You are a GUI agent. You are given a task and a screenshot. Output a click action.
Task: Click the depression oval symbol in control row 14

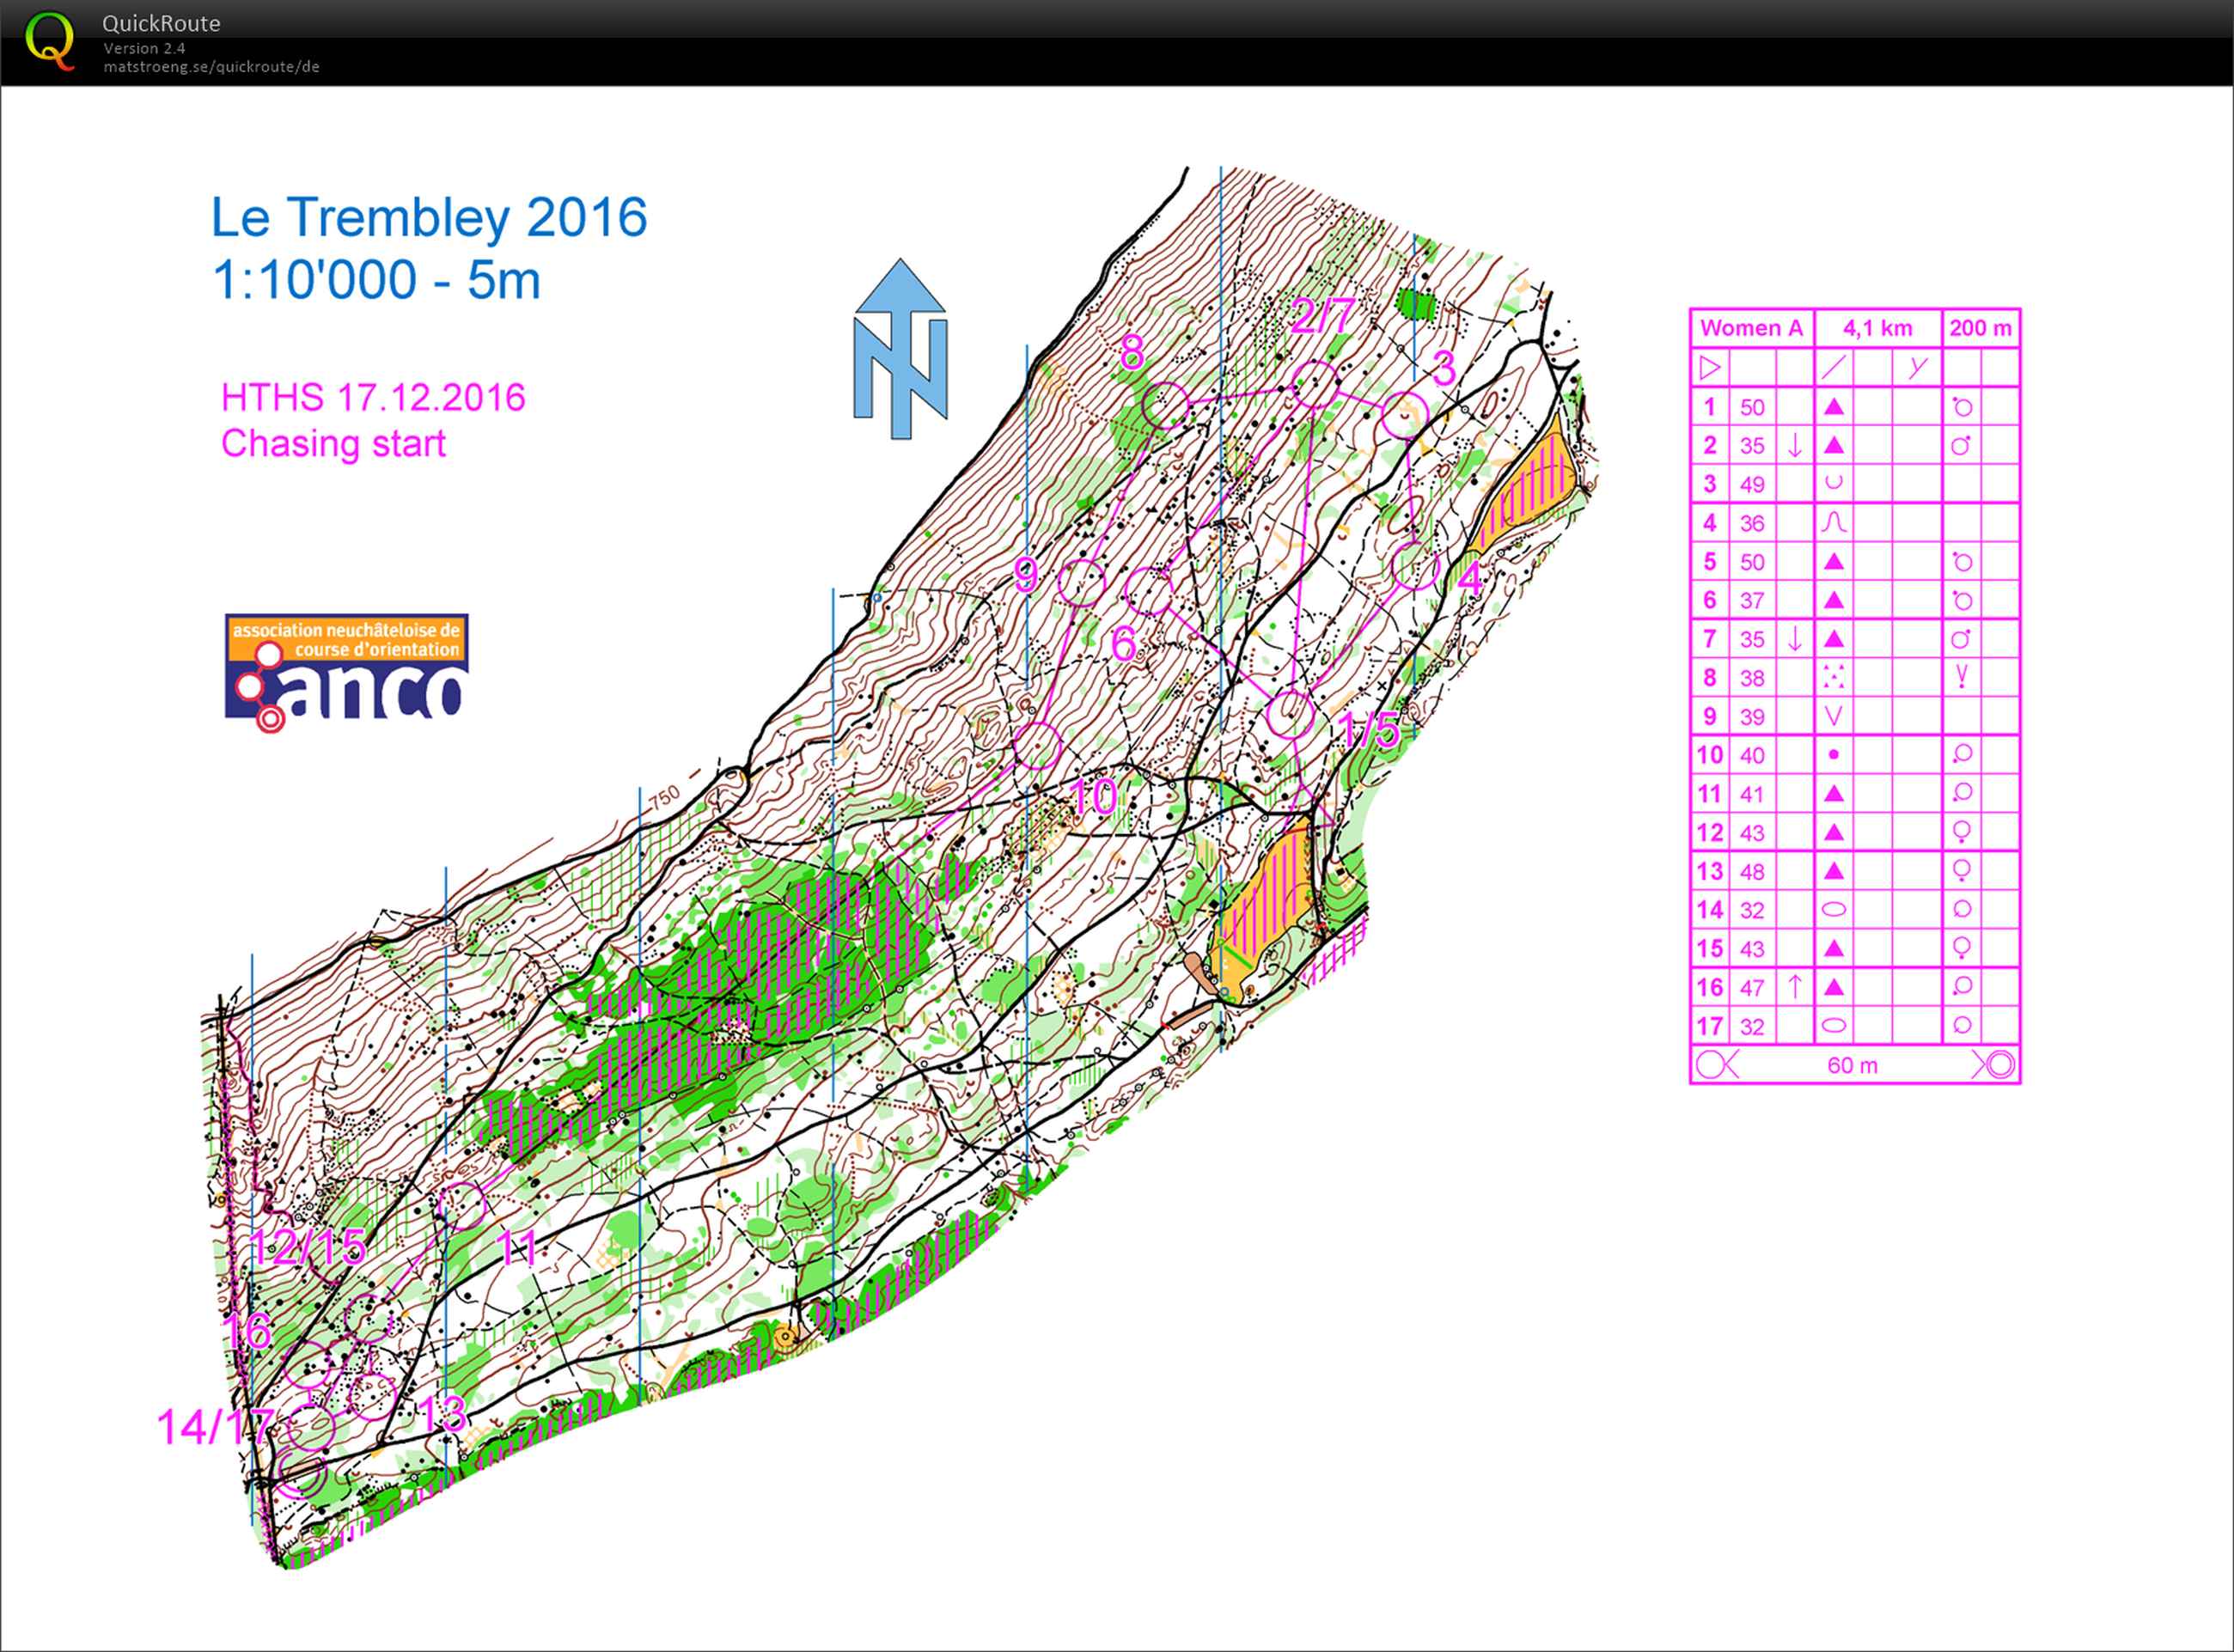[x=1833, y=910]
